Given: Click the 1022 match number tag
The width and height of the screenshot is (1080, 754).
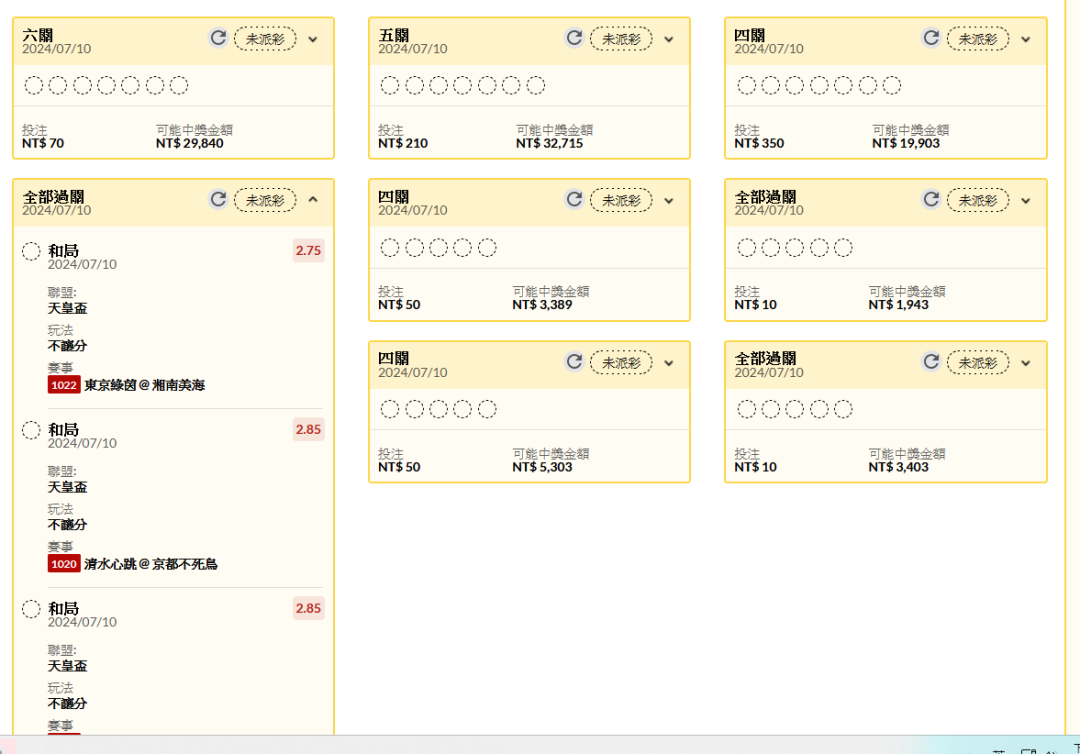Looking at the screenshot, I should click(x=64, y=385).
